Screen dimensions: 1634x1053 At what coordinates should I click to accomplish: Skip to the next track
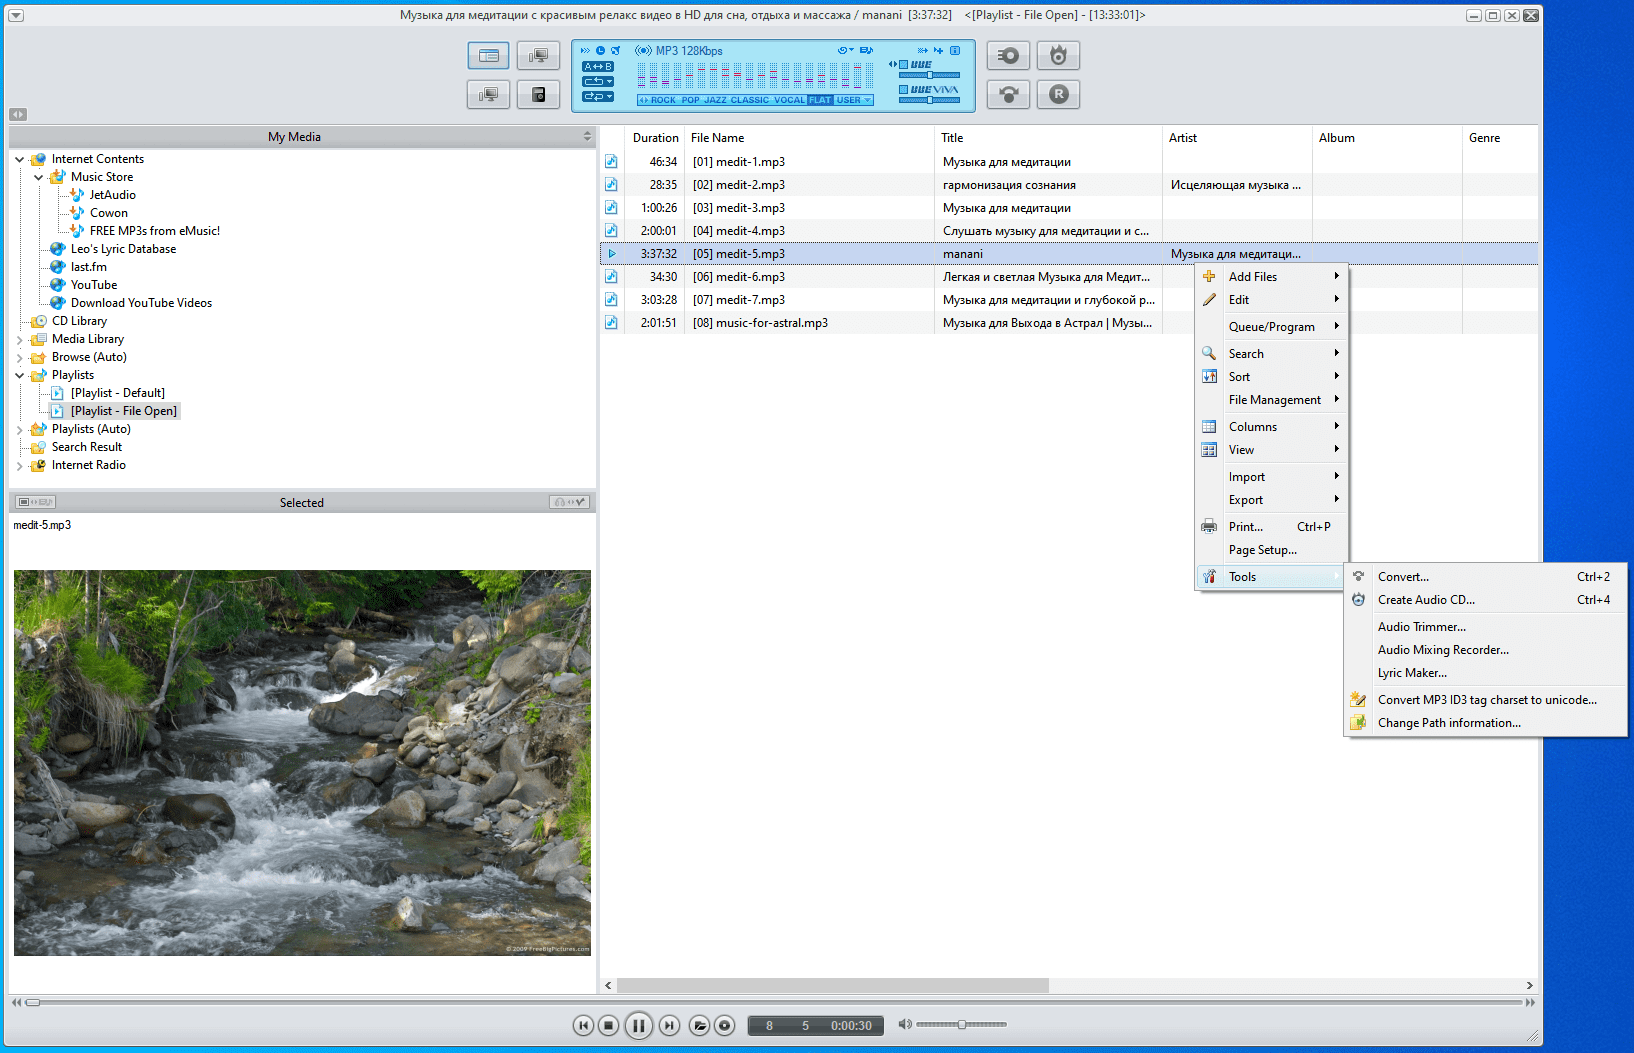click(669, 1025)
